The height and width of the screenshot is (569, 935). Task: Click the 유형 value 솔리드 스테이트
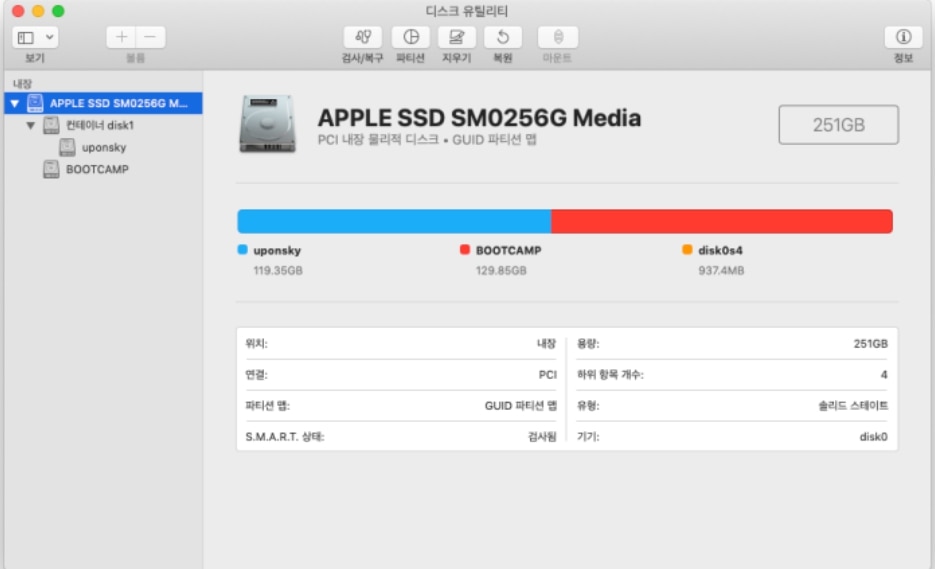[853, 406]
